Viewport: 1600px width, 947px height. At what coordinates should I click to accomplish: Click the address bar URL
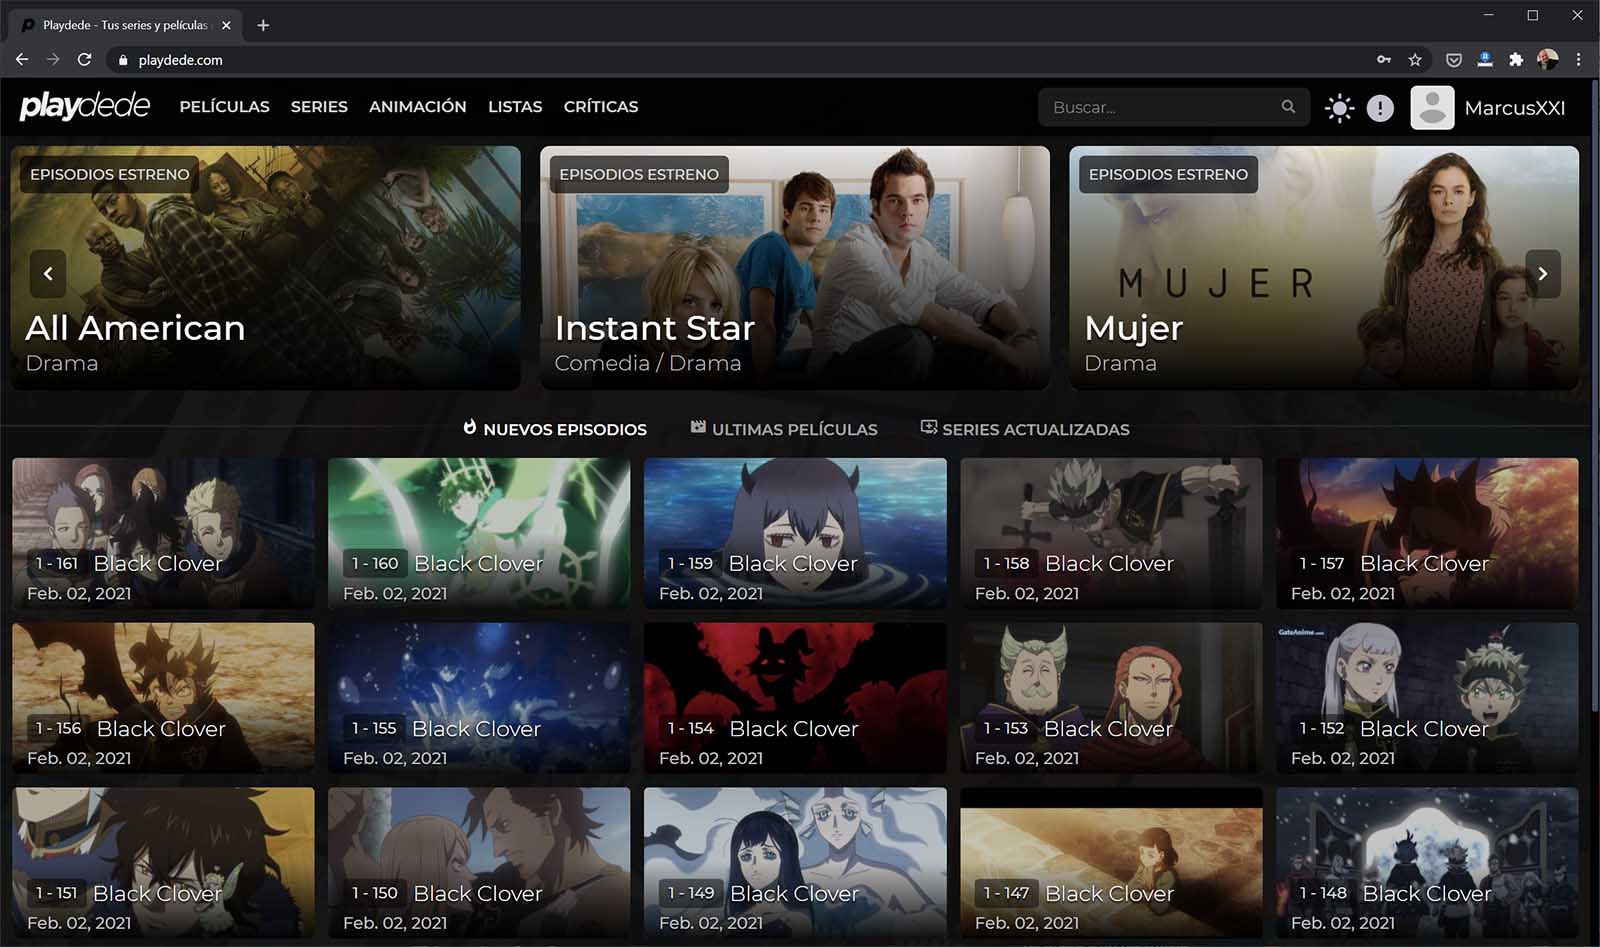pyautogui.click(x=181, y=60)
